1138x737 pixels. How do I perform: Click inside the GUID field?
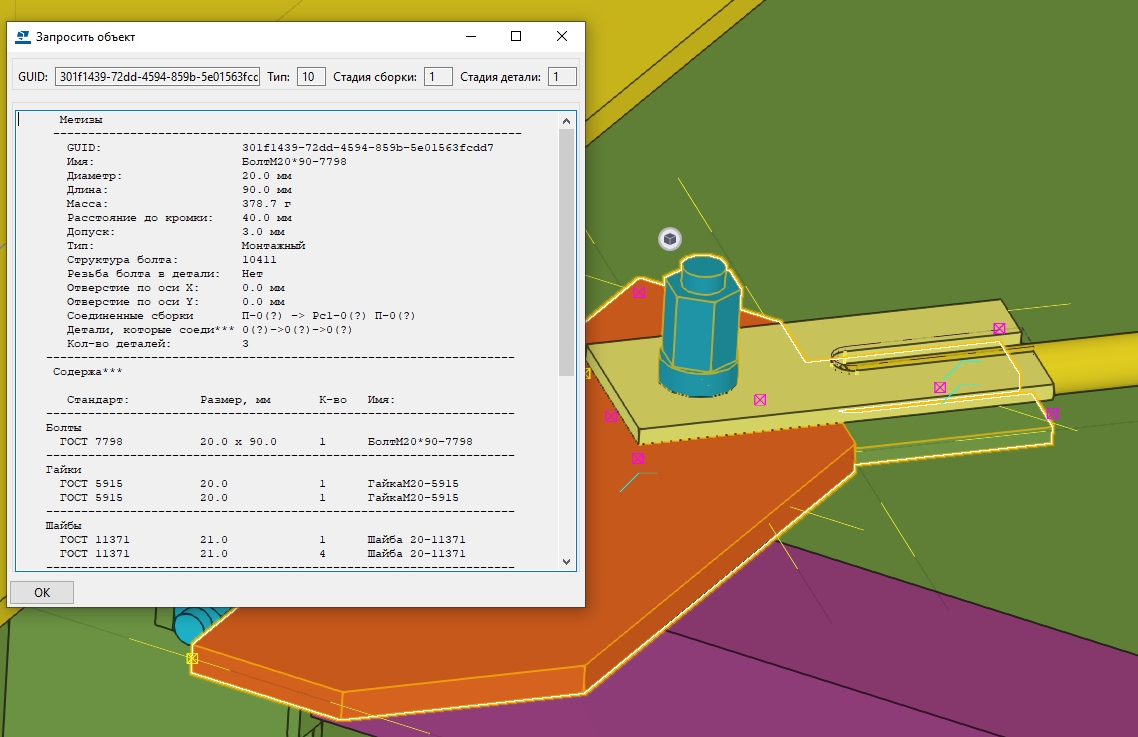coord(158,77)
